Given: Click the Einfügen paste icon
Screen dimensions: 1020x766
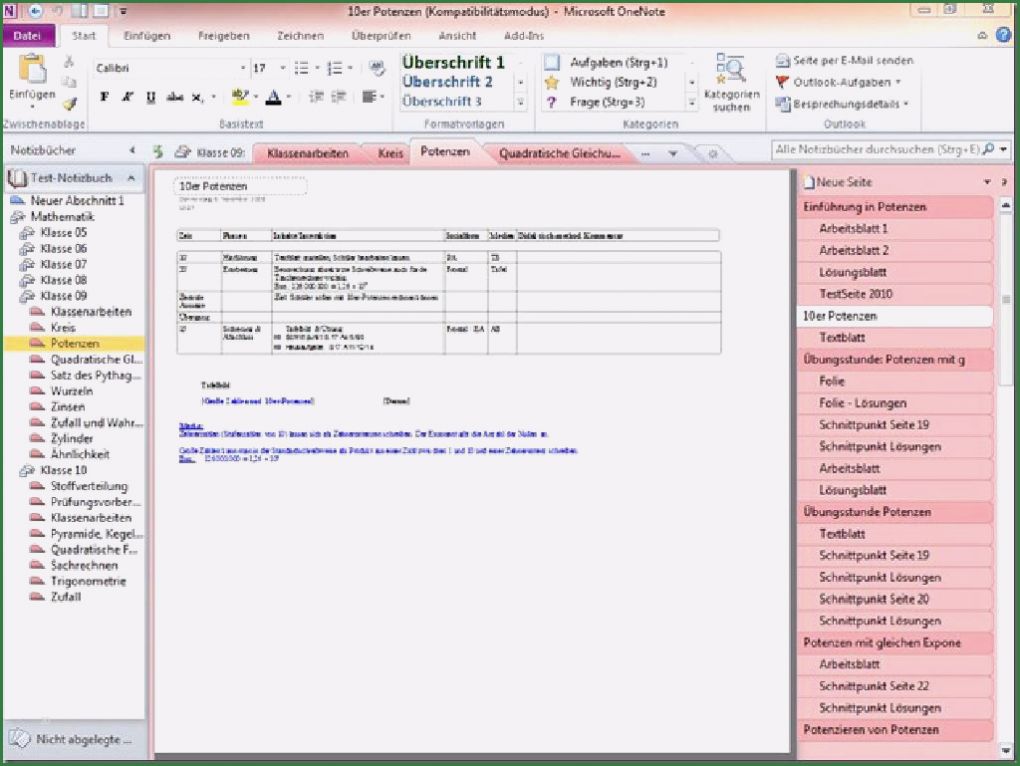Looking at the screenshot, I should (x=31, y=72).
